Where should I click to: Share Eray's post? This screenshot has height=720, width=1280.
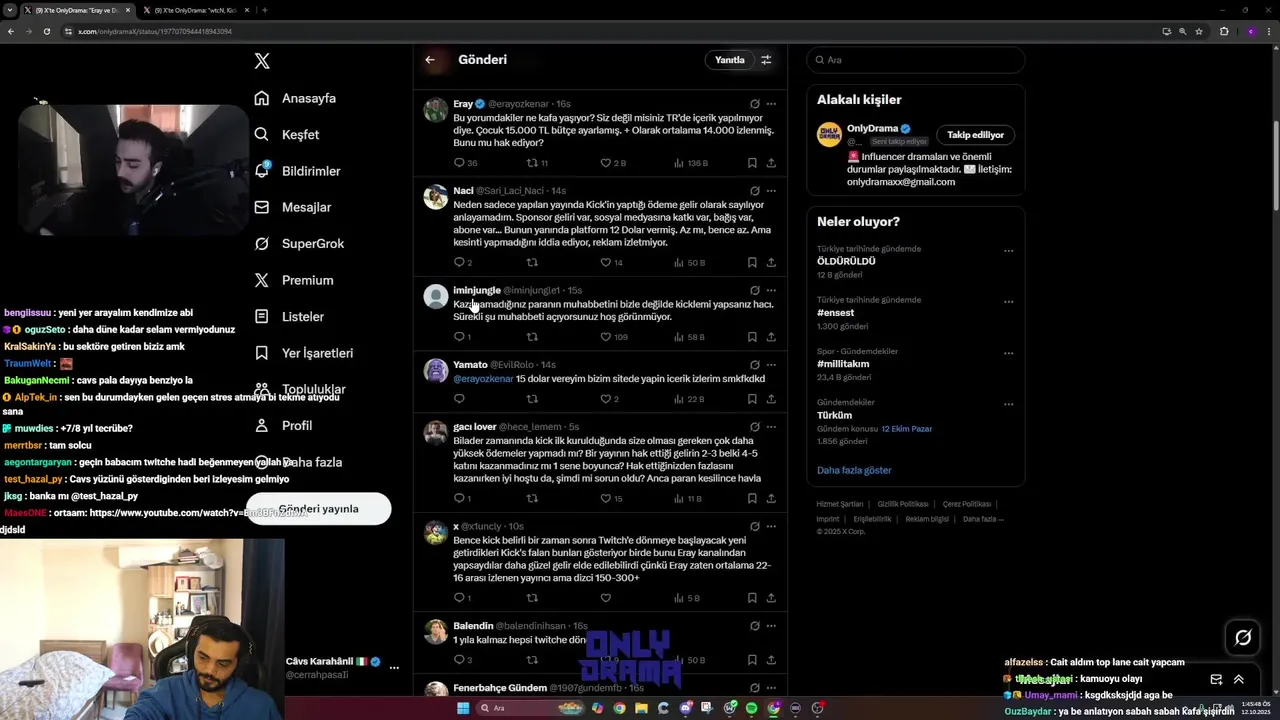pos(771,163)
